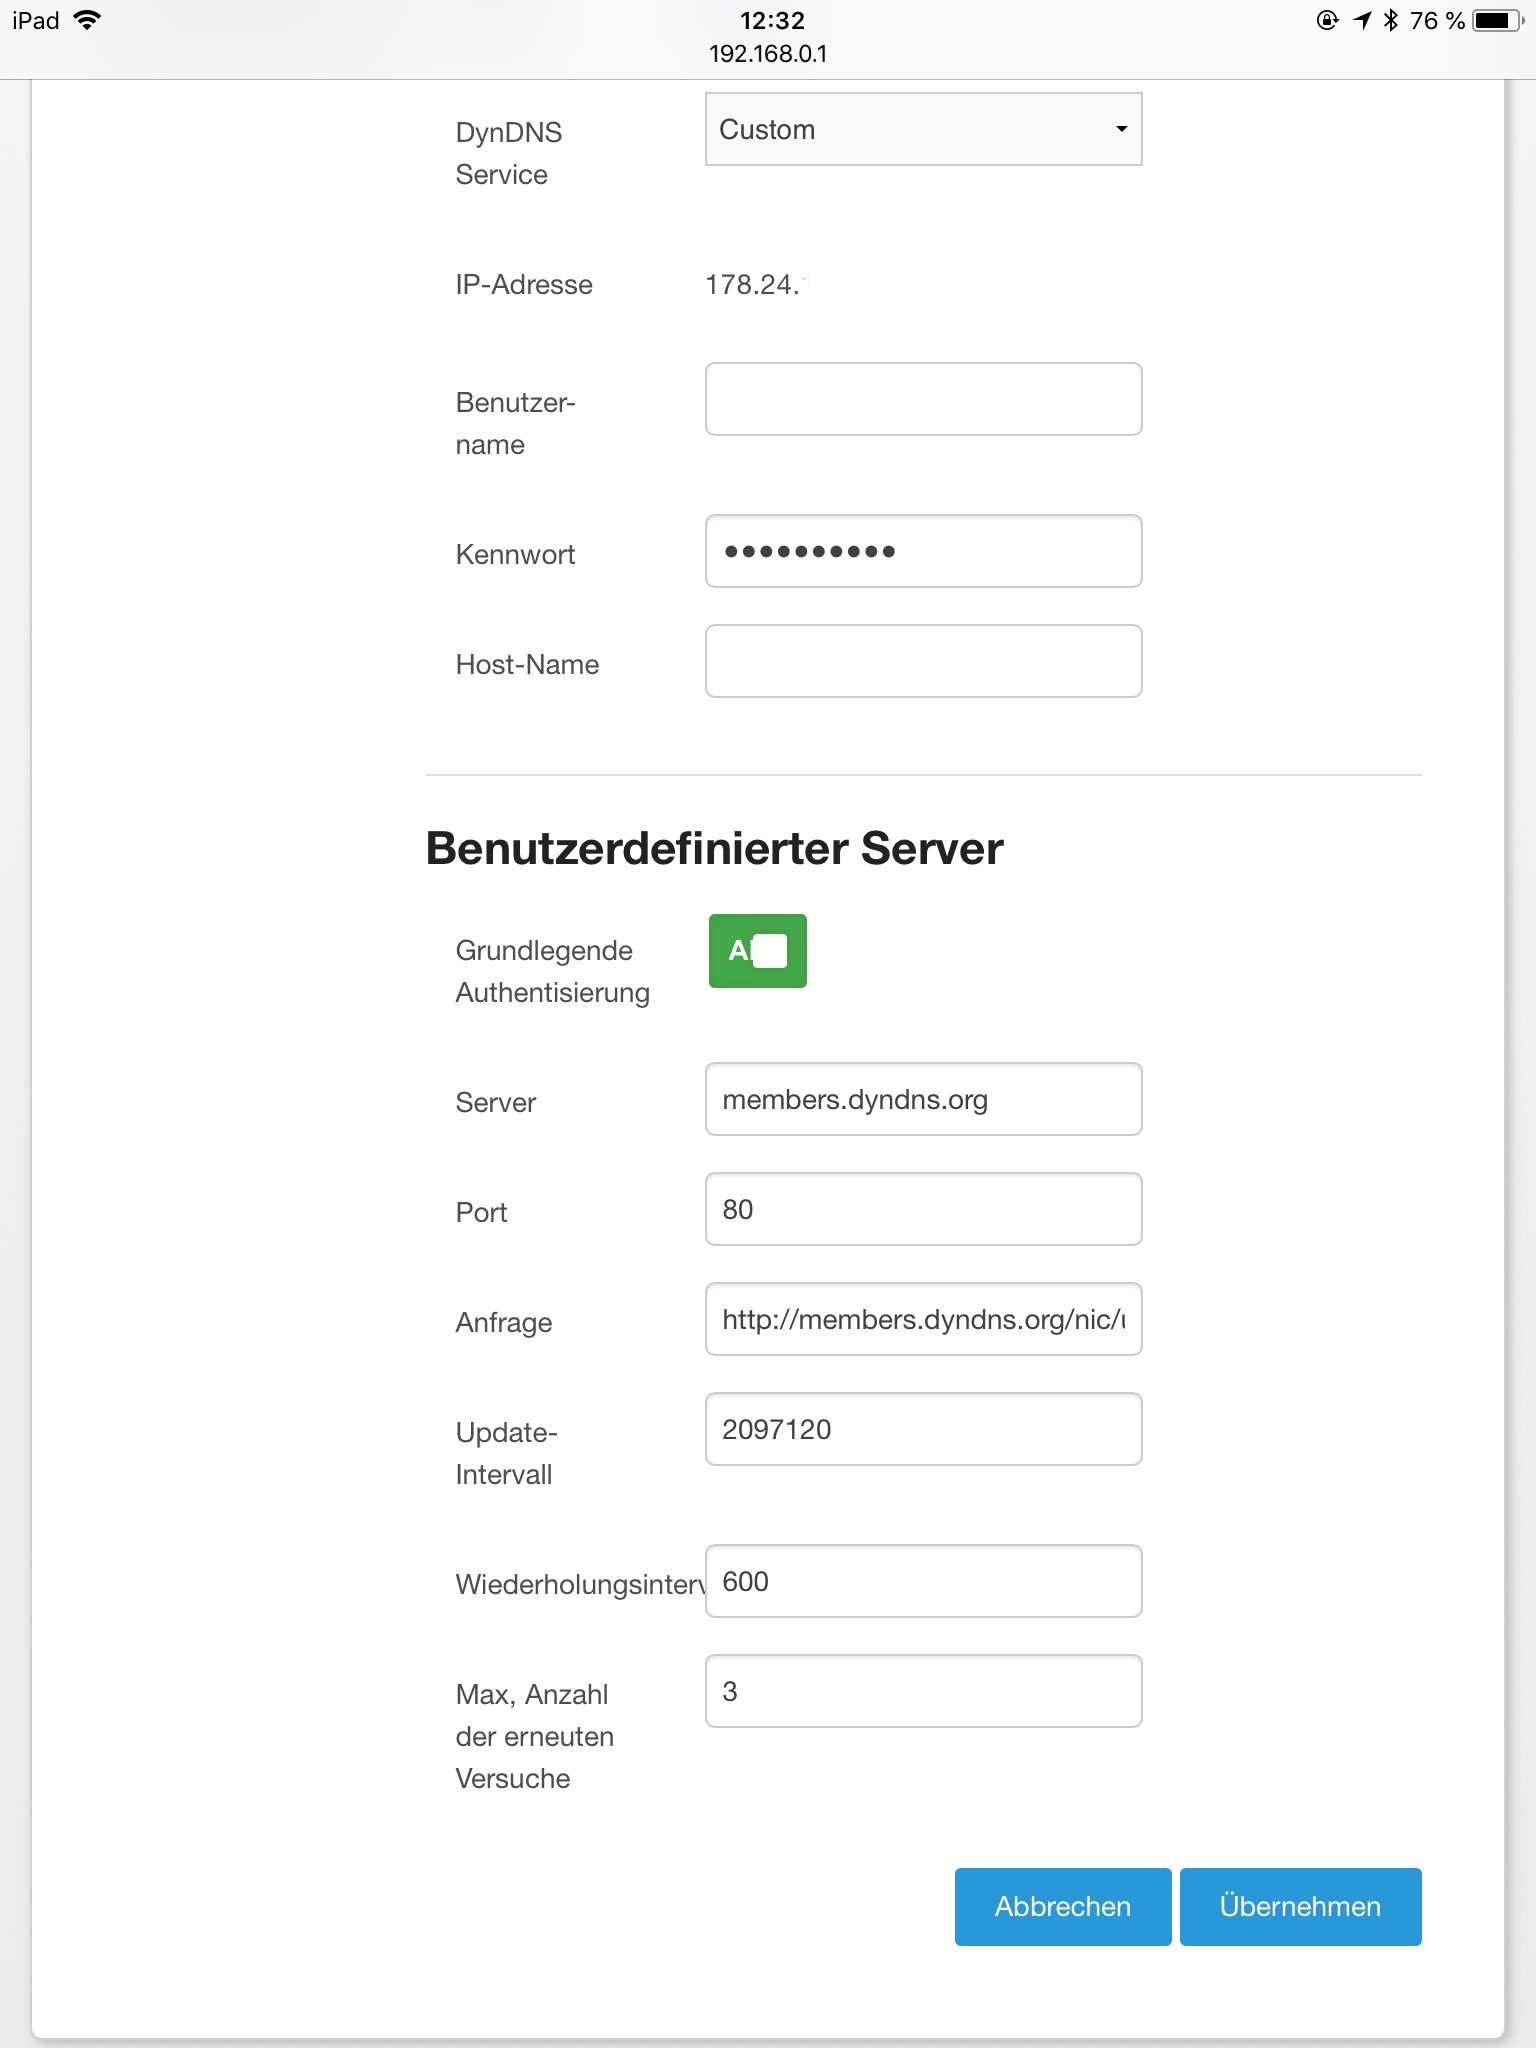The image size is (1536, 2048).
Task: Click the DynDNS Service label
Action: tap(508, 153)
